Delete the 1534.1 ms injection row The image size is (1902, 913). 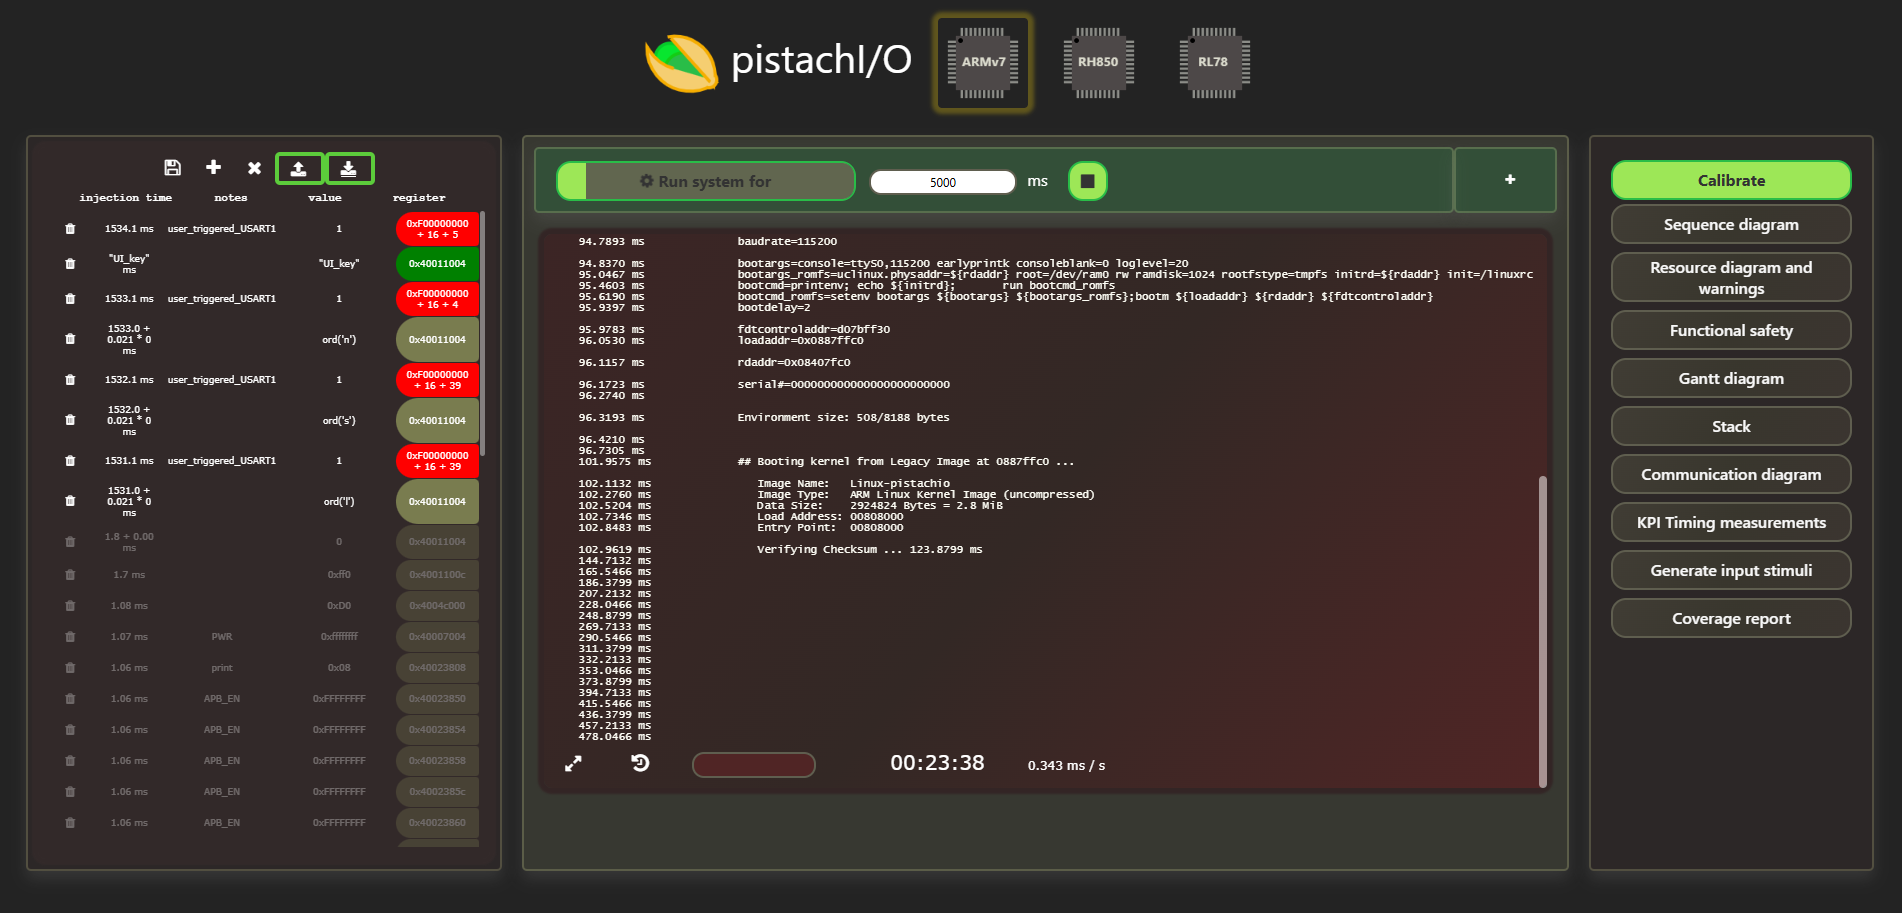(70, 229)
